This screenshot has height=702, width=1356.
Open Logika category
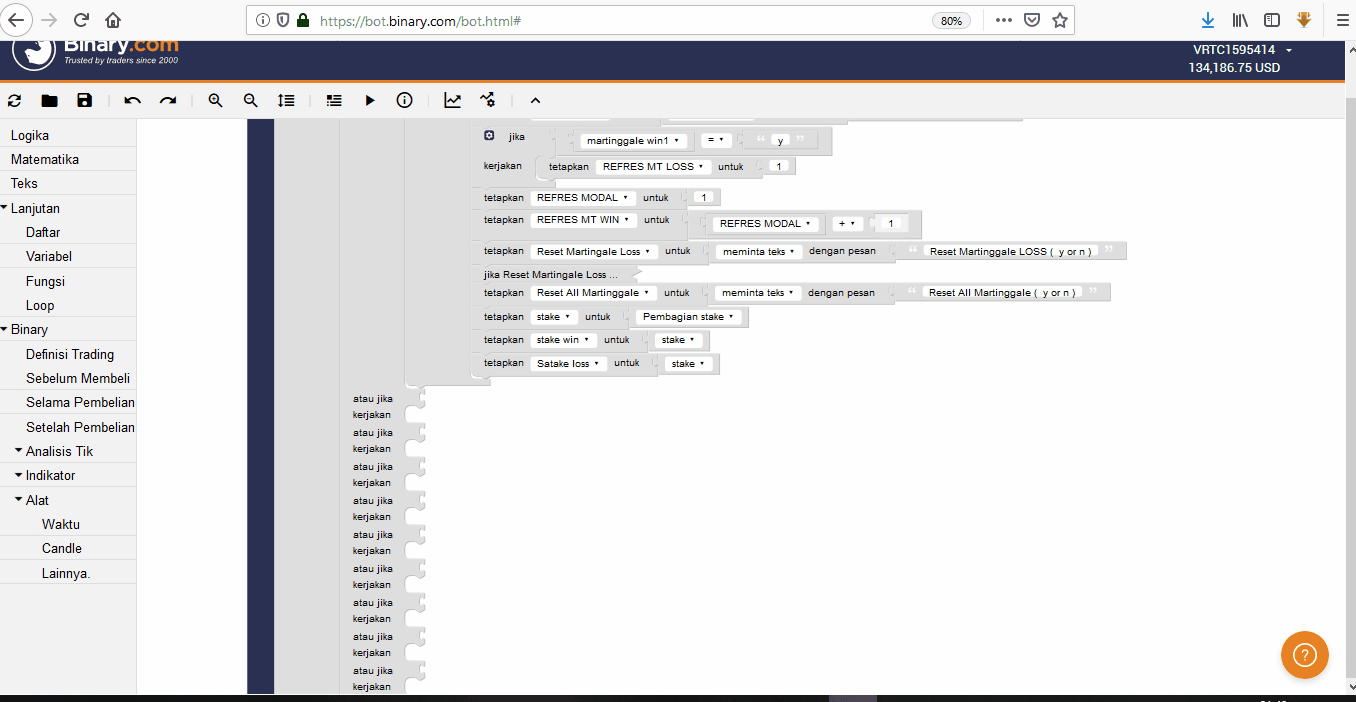(68, 135)
